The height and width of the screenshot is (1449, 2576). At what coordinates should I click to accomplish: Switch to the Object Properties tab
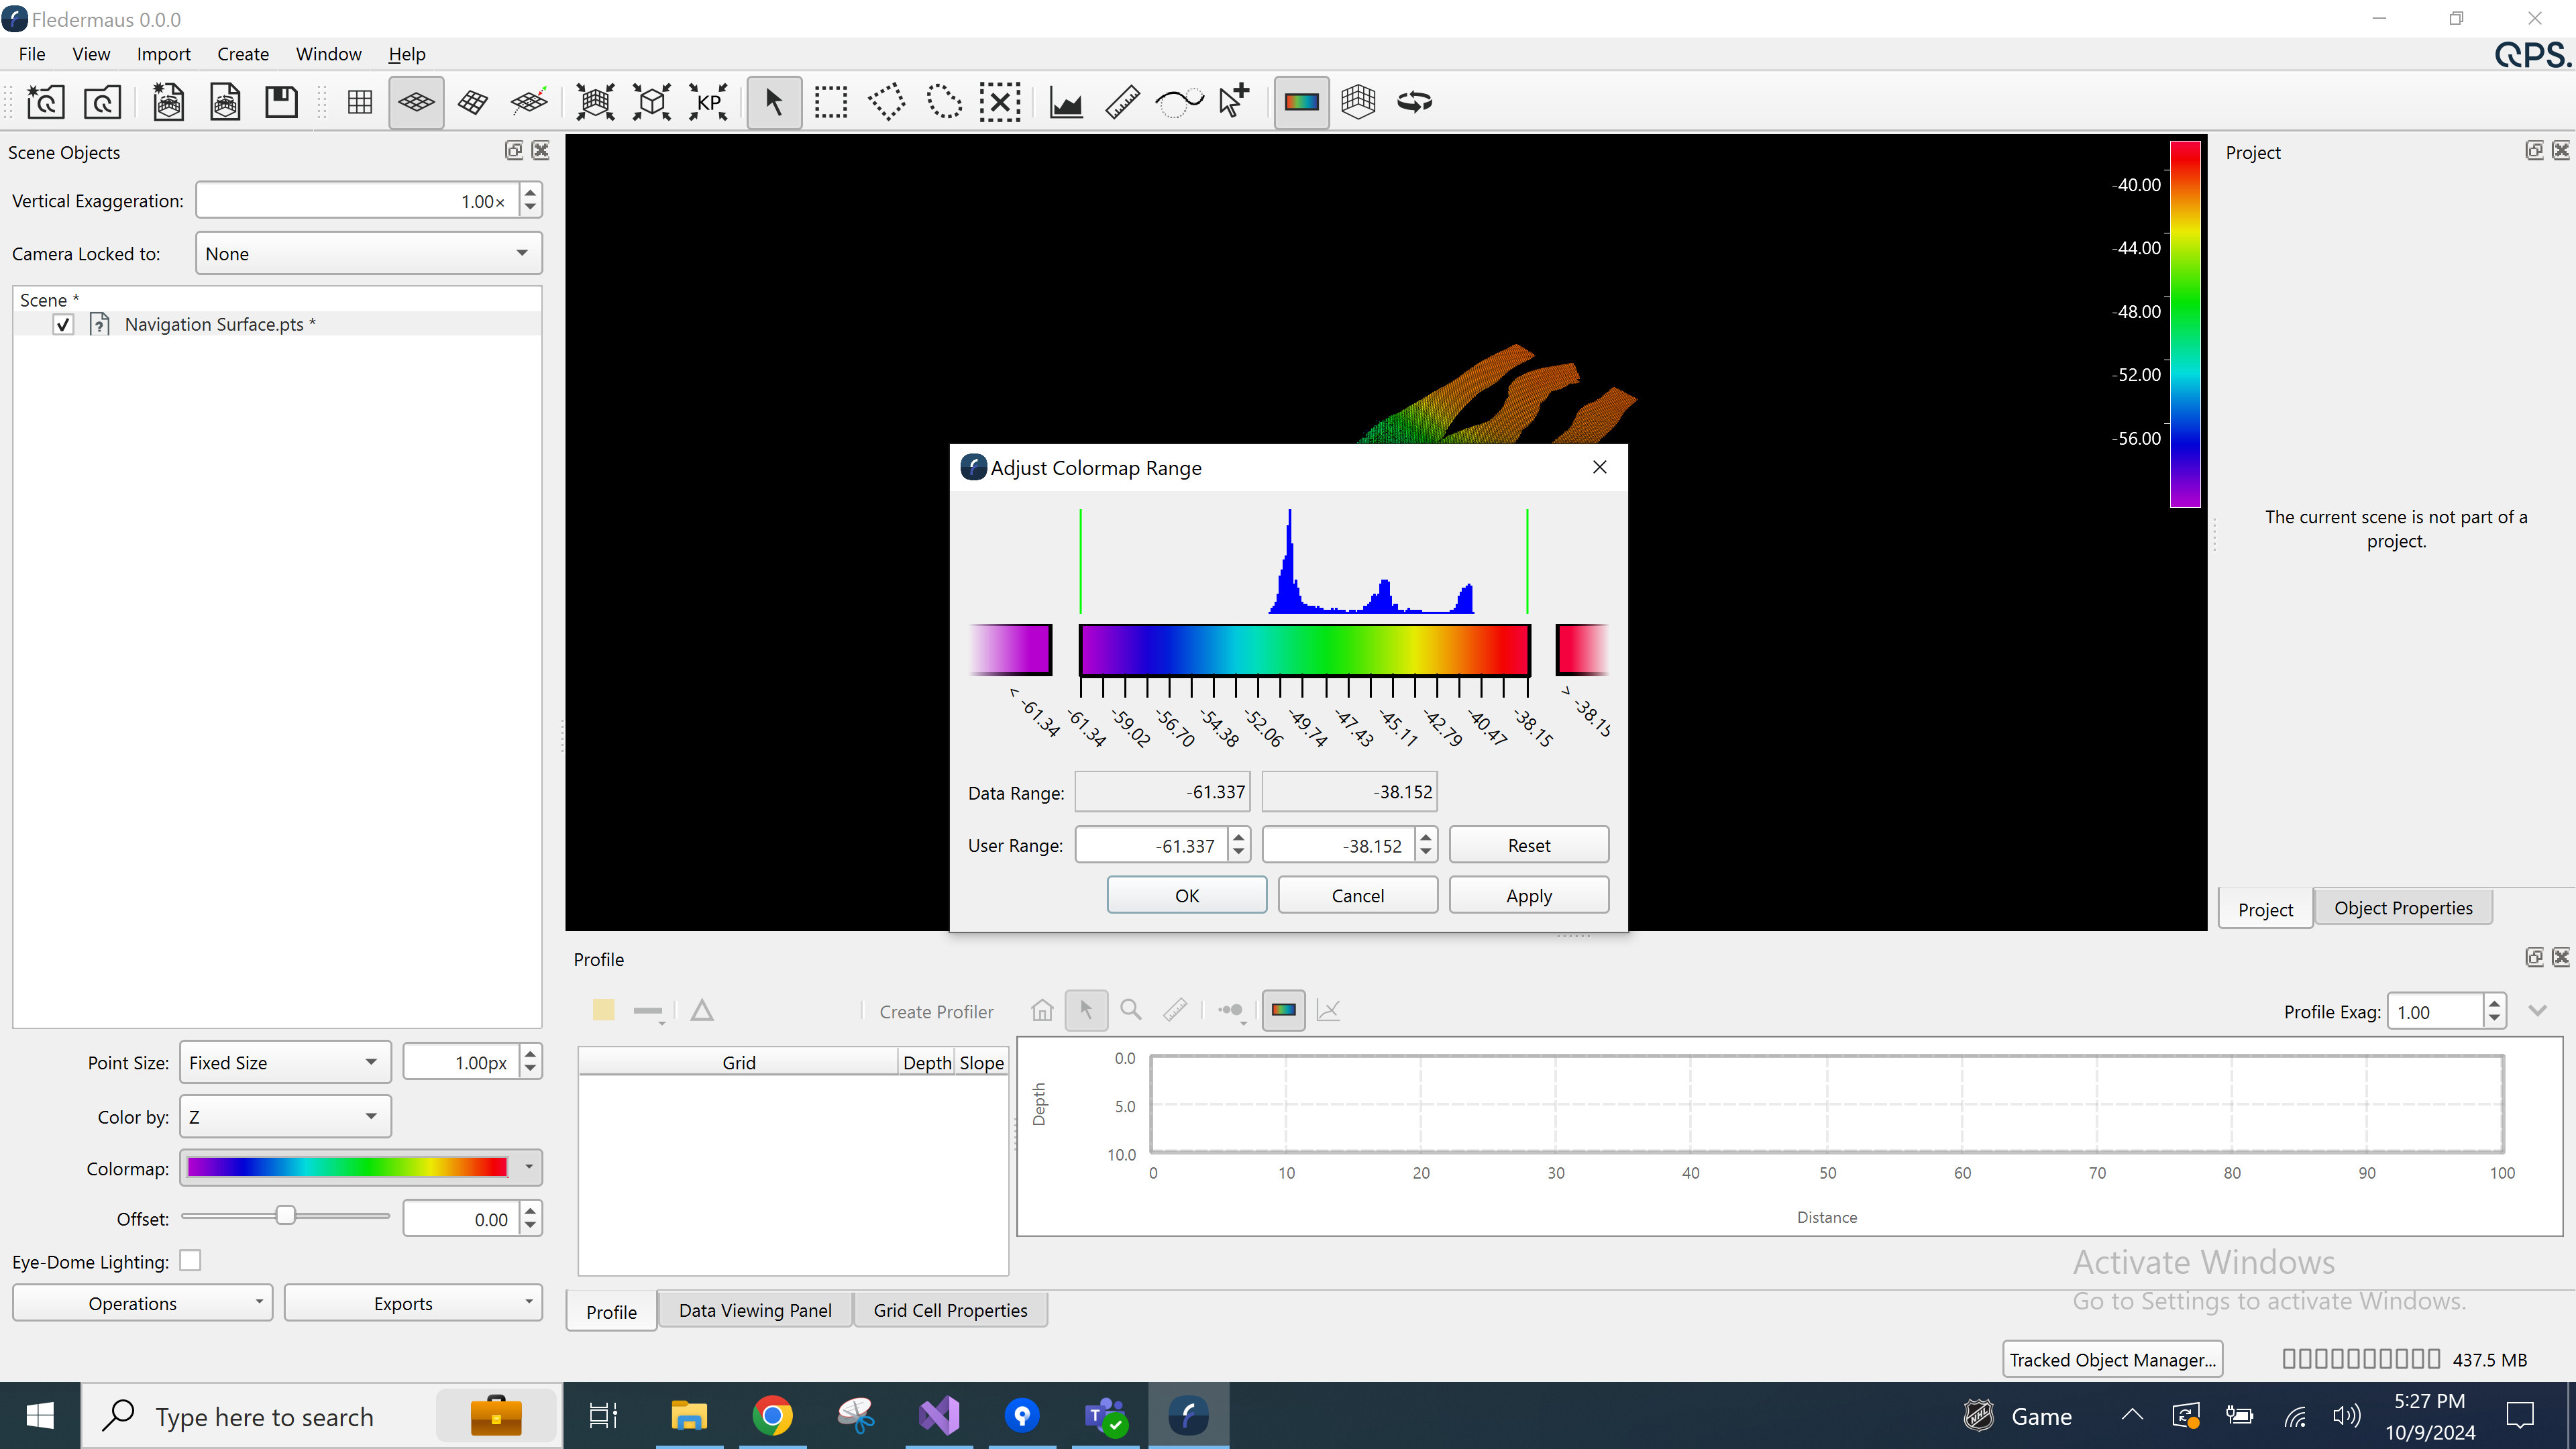tap(2402, 908)
